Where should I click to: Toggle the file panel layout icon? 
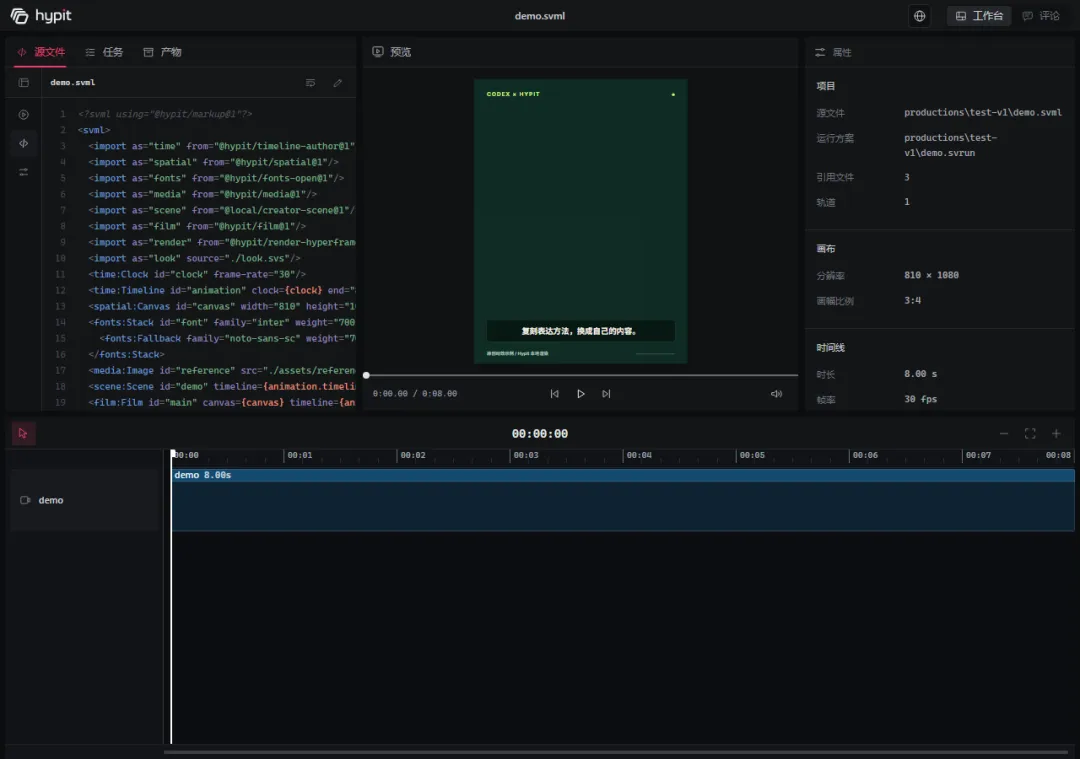pos(24,83)
